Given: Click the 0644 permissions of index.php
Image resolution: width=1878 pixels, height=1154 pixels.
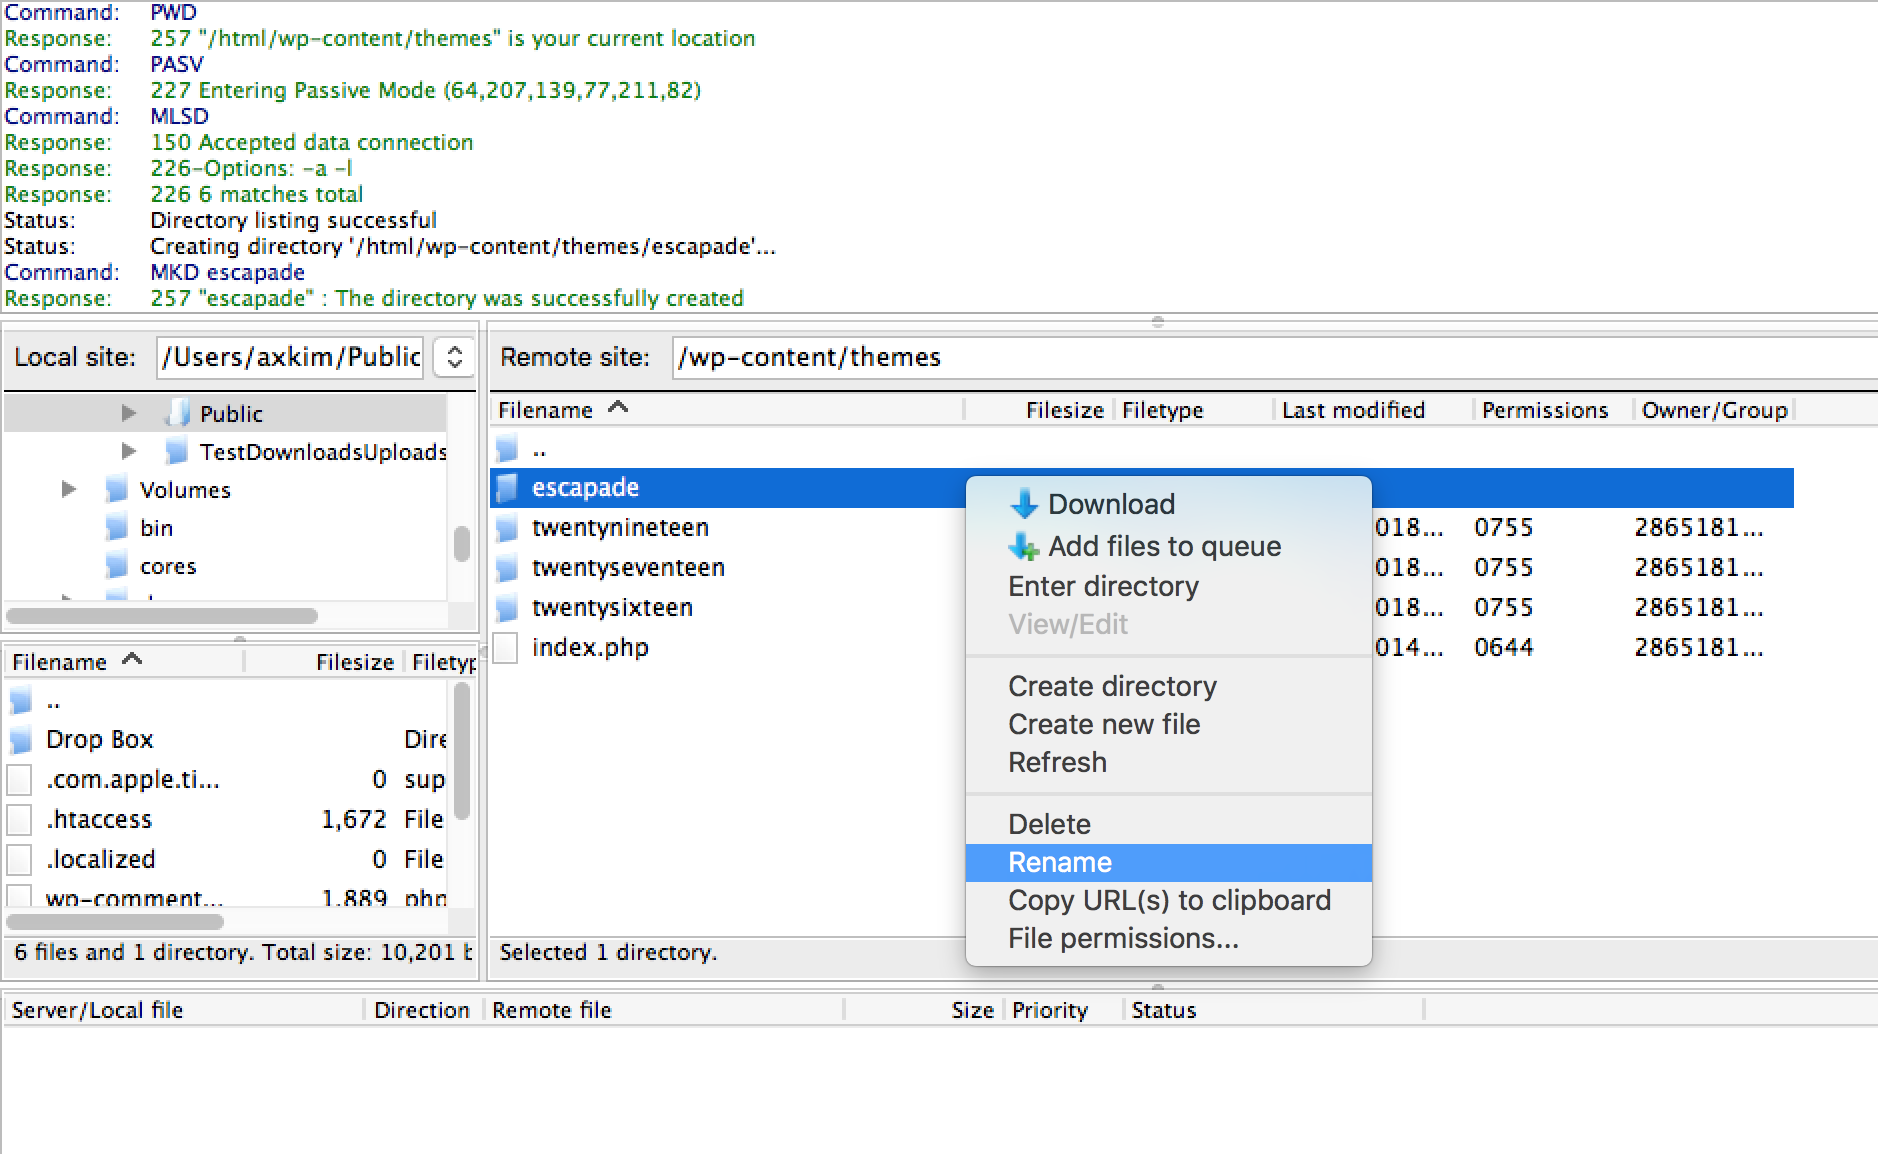Looking at the screenshot, I should [1503, 648].
